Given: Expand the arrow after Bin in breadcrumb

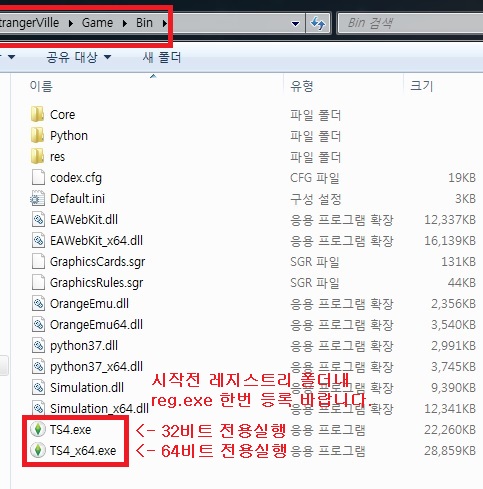Looking at the screenshot, I should pos(165,23).
